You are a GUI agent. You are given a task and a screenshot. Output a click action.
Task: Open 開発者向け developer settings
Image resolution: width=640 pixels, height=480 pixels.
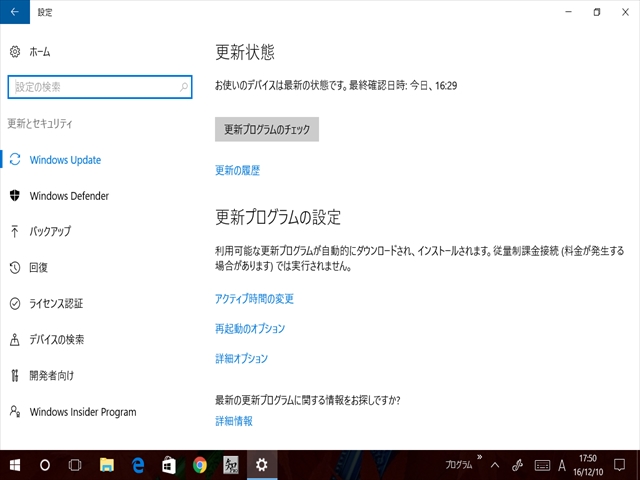50,376
